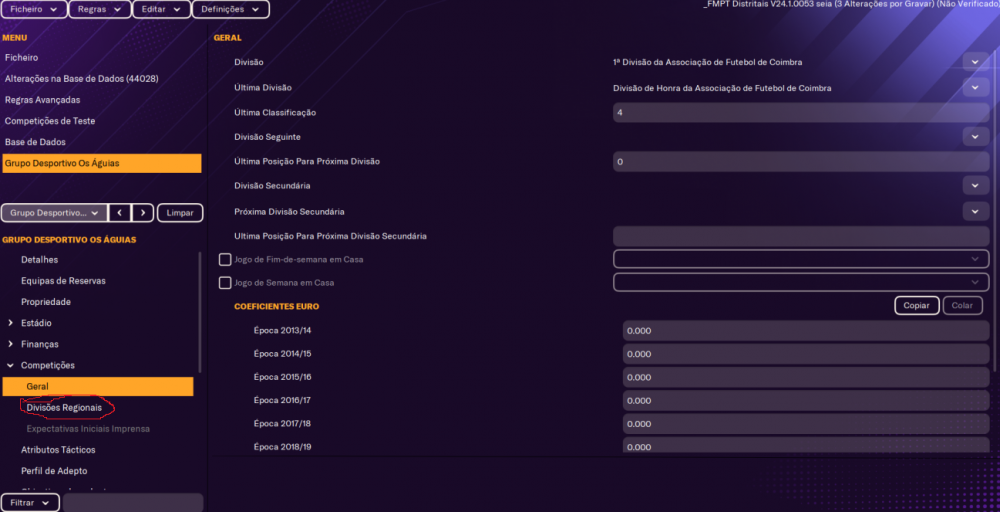Open the Editar menu
The height and width of the screenshot is (512, 1000).
tap(161, 10)
